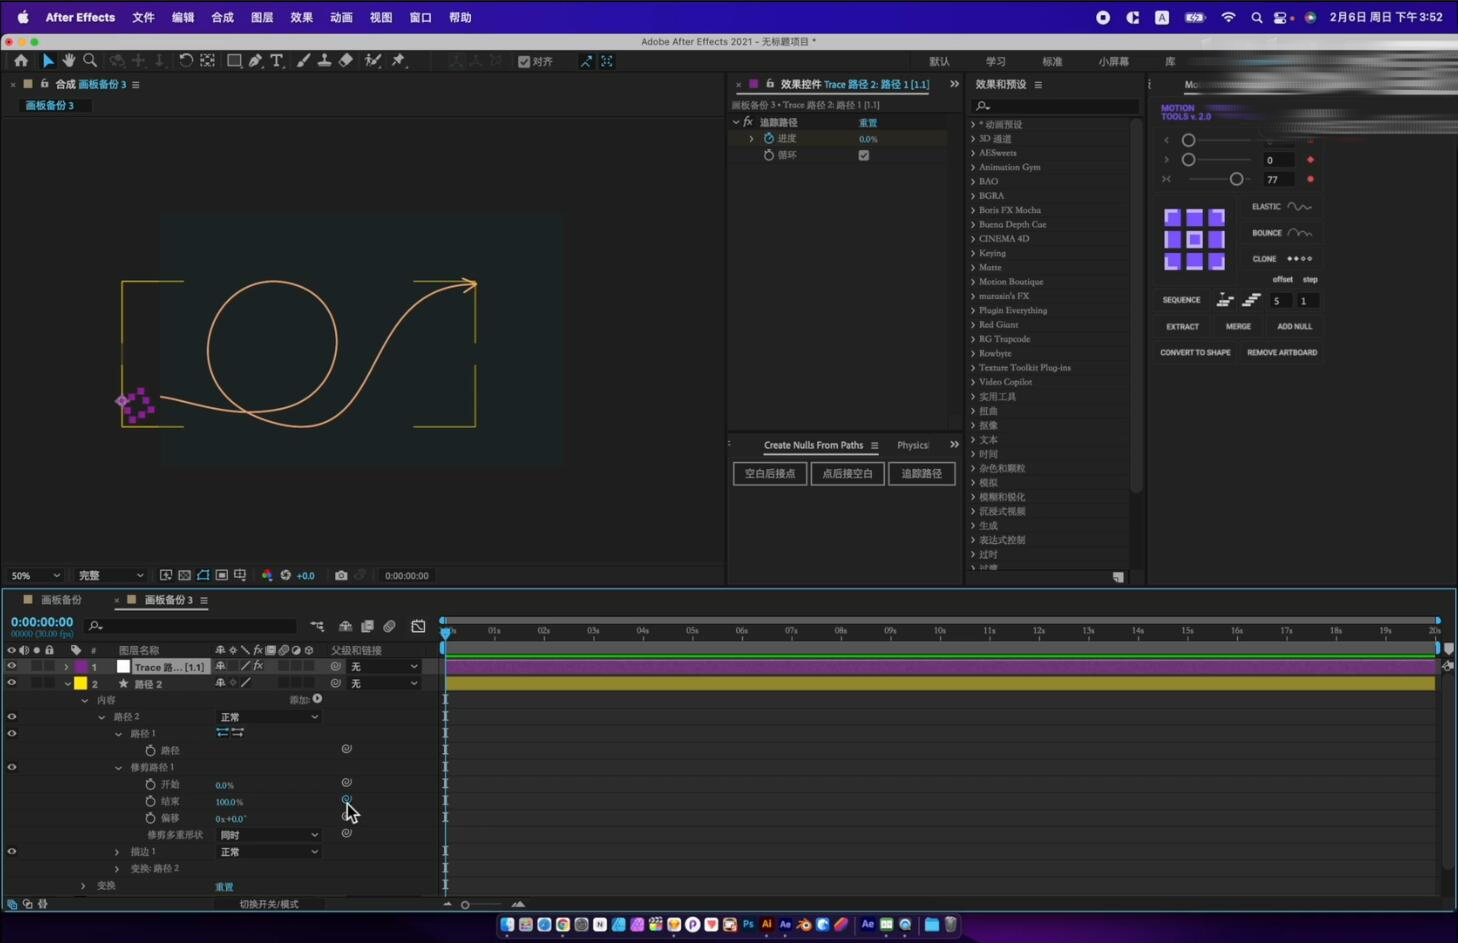Viewport: 1458px width, 943px height.
Task: Select the Brush tool
Action: click(303, 61)
